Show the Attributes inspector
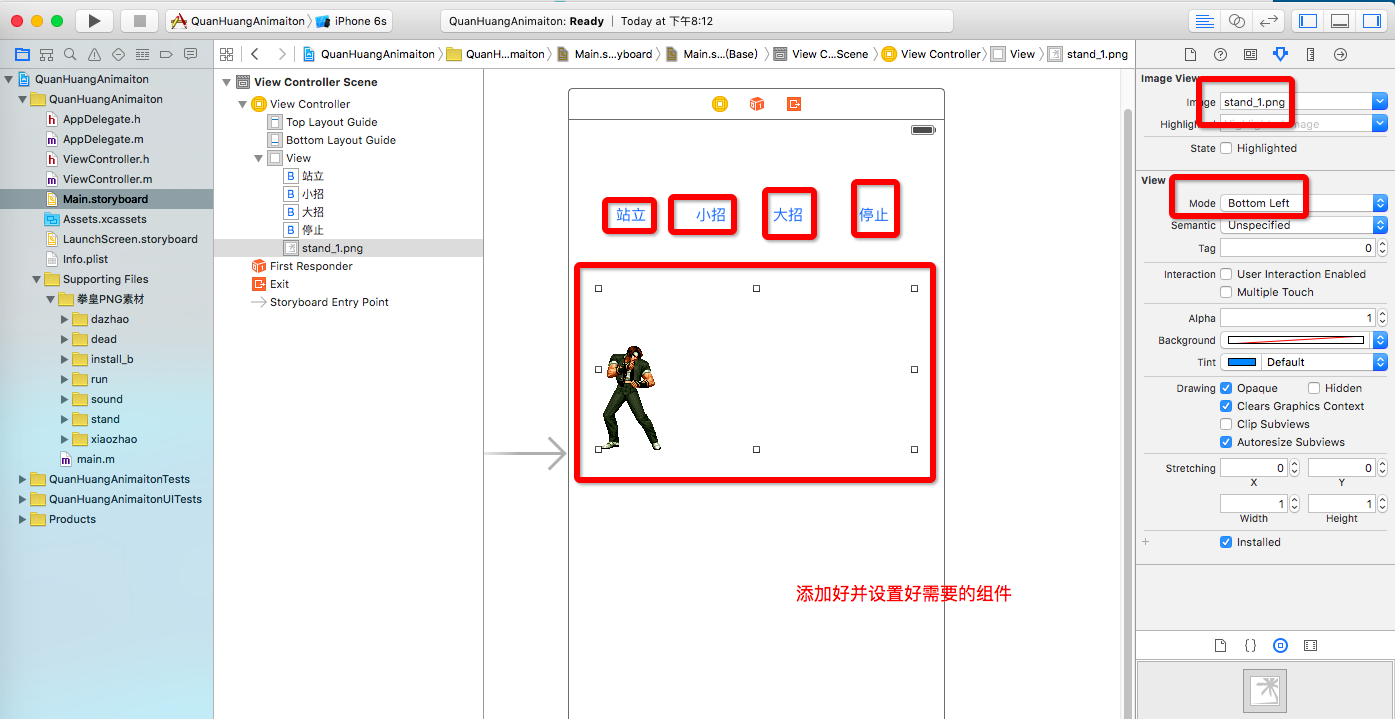This screenshot has width=1395, height=719. 1280,54
